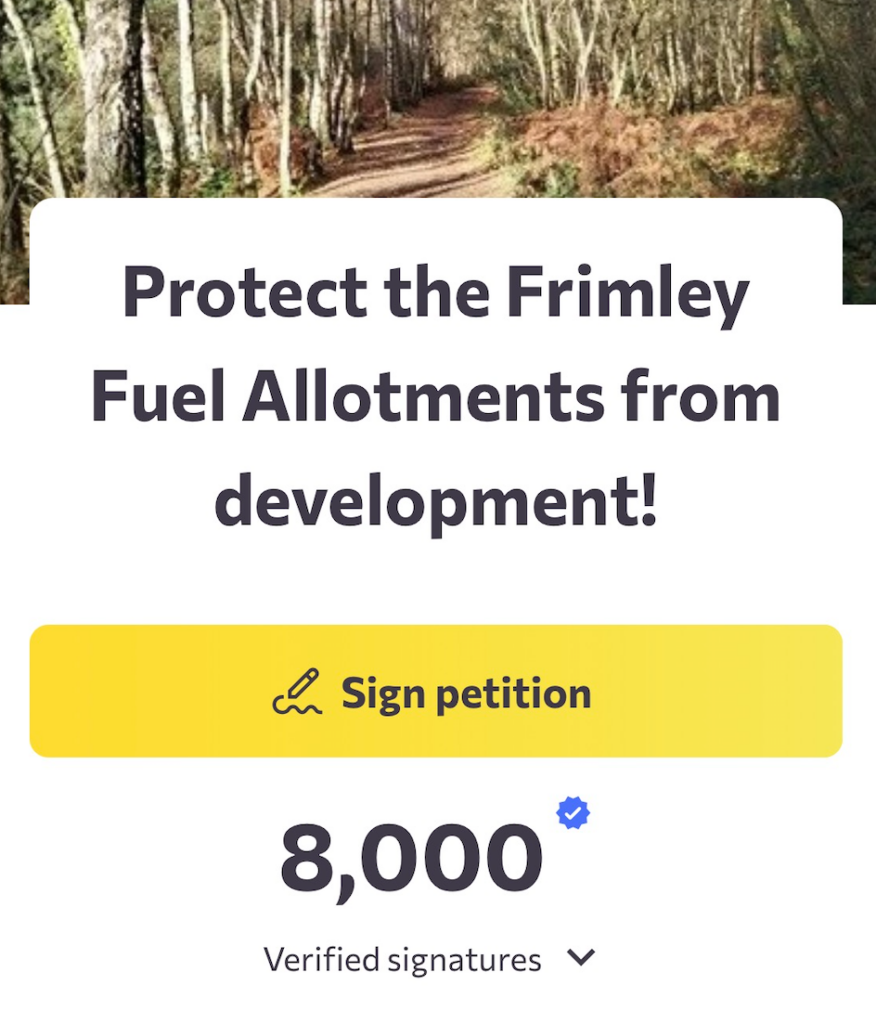Expand the Verified signatures chevron arrow
This screenshot has height=1024, width=876.
(580, 958)
